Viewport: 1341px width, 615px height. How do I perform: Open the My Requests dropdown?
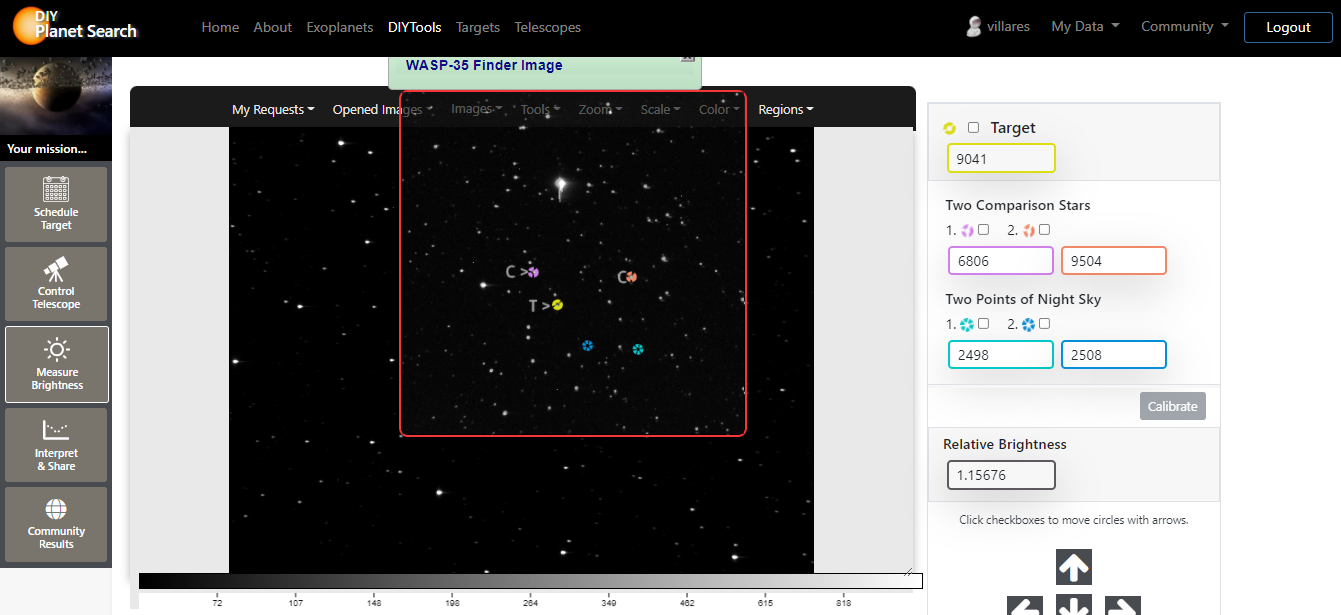tap(273, 110)
